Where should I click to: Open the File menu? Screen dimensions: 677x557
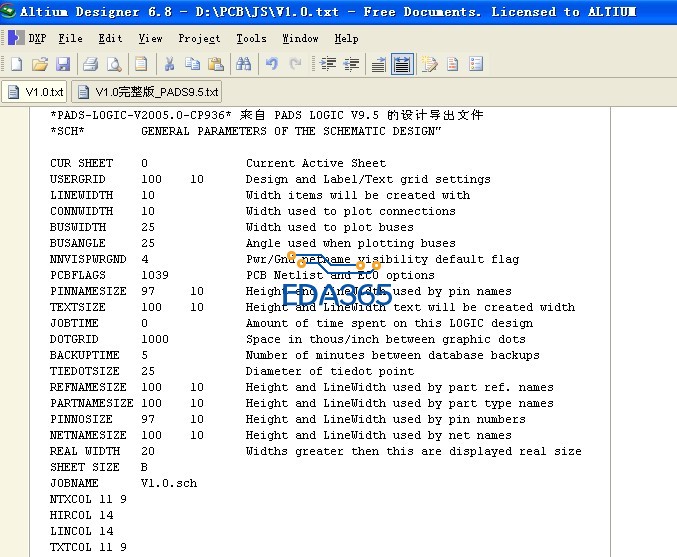[x=70, y=38]
